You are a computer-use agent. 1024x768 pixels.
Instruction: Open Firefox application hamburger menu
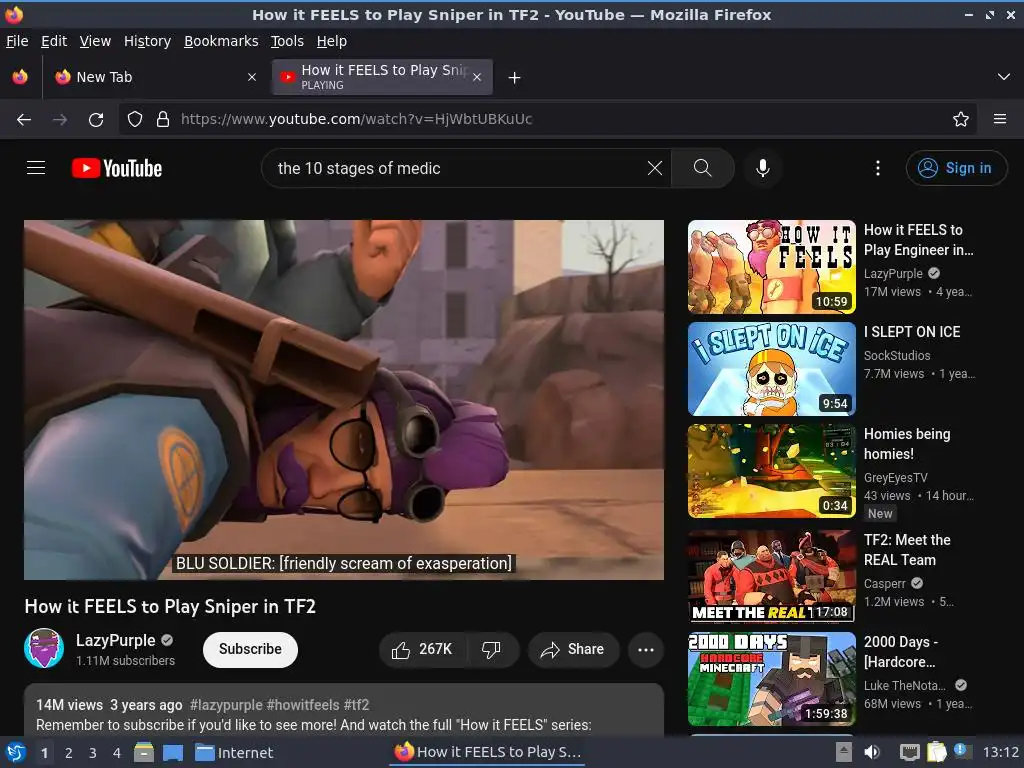tap(1000, 119)
